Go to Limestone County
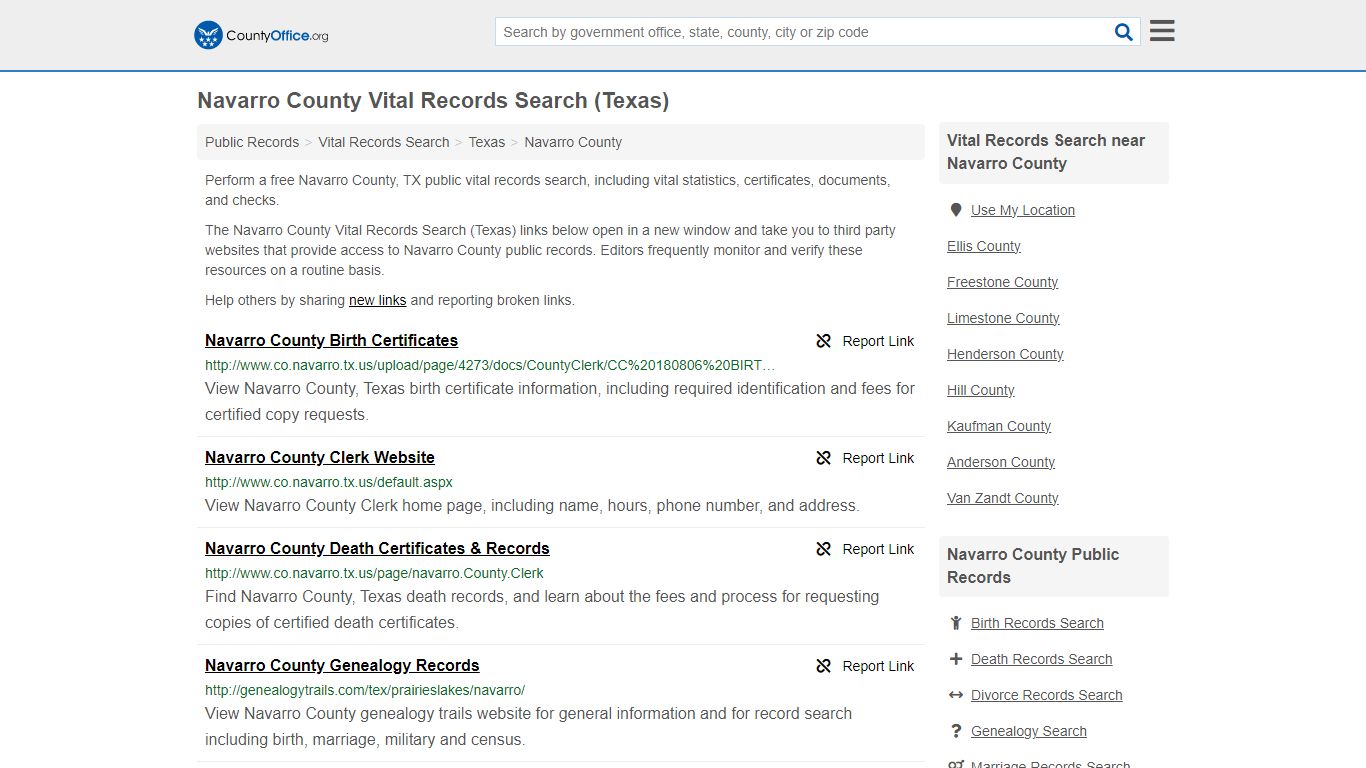This screenshot has height=768, width=1366. 1003,318
